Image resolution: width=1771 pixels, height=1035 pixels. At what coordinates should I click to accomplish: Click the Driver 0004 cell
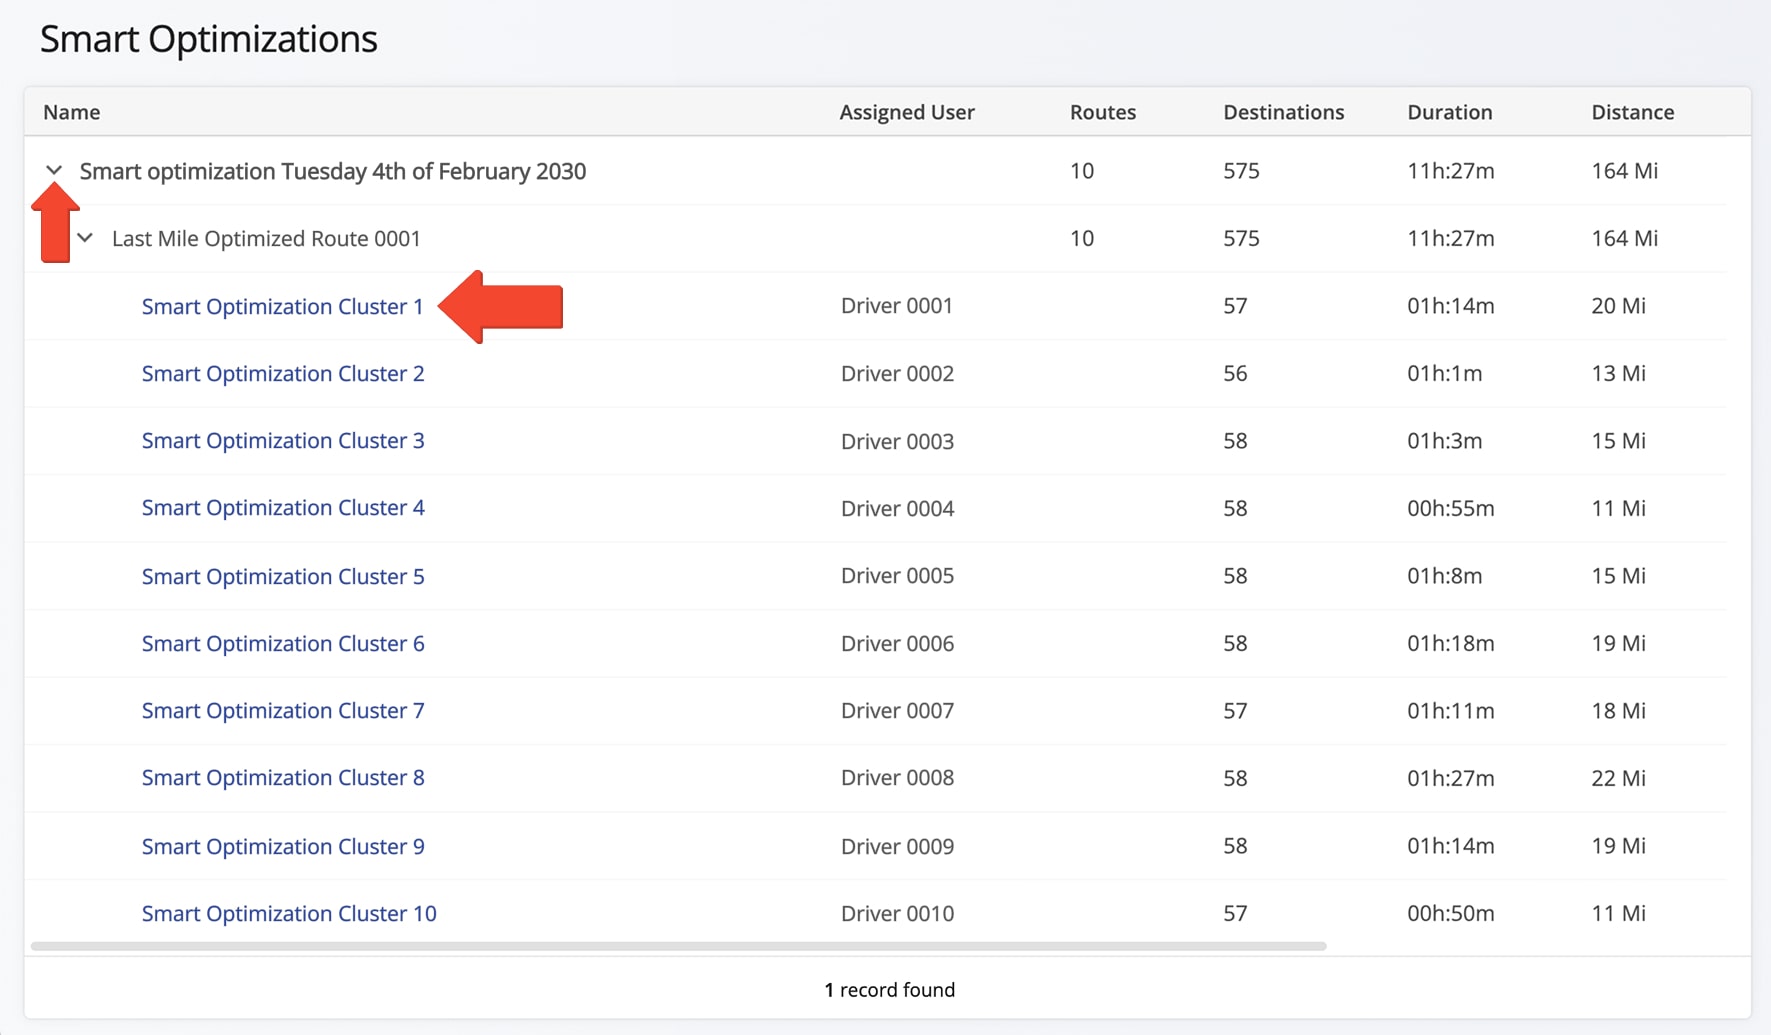(x=897, y=508)
